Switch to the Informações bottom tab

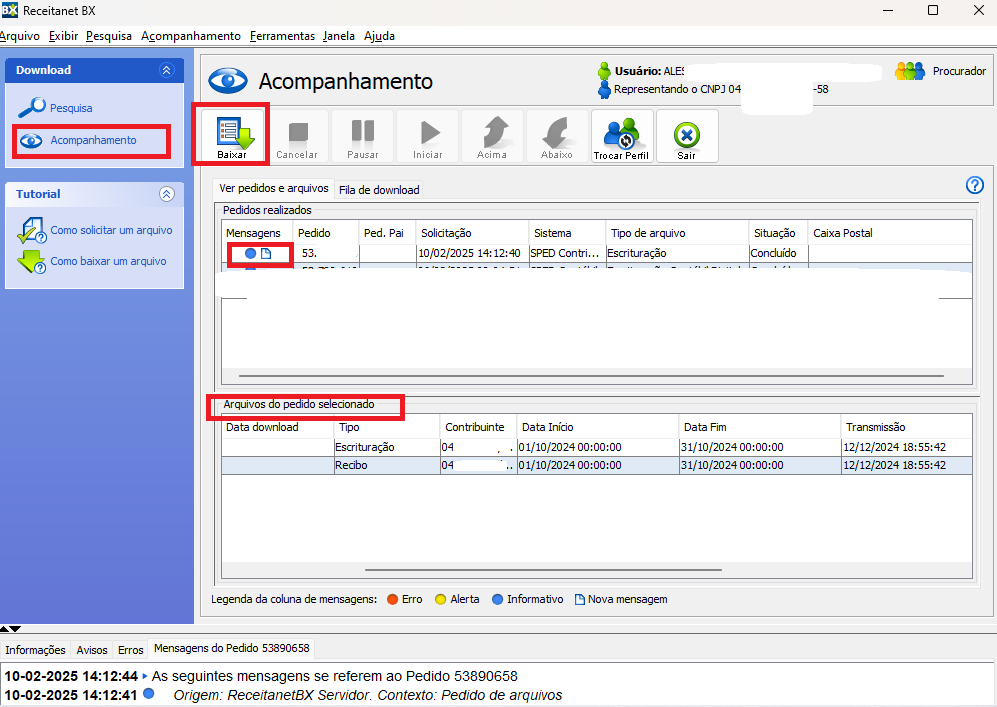point(35,650)
